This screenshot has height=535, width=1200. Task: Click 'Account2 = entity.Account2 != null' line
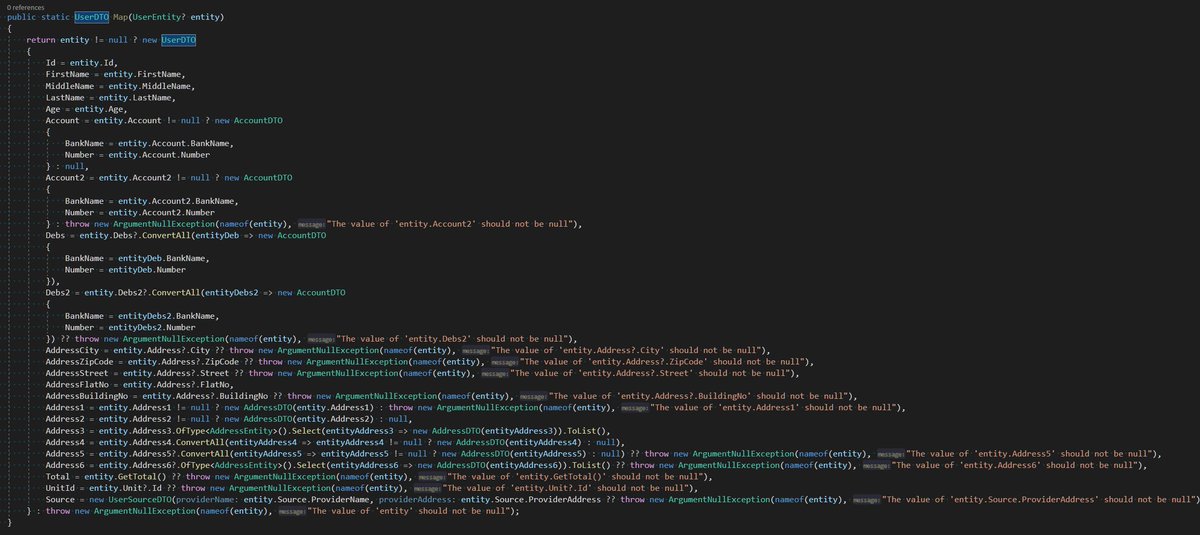169,179
